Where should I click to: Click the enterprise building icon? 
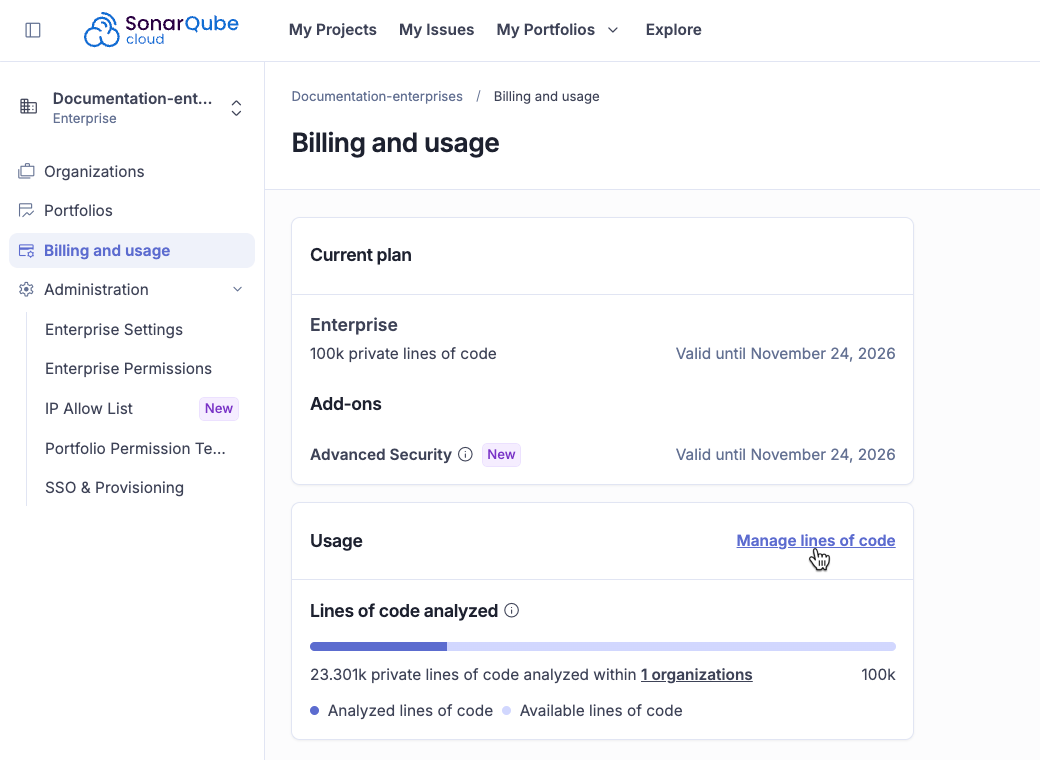pyautogui.click(x=29, y=106)
